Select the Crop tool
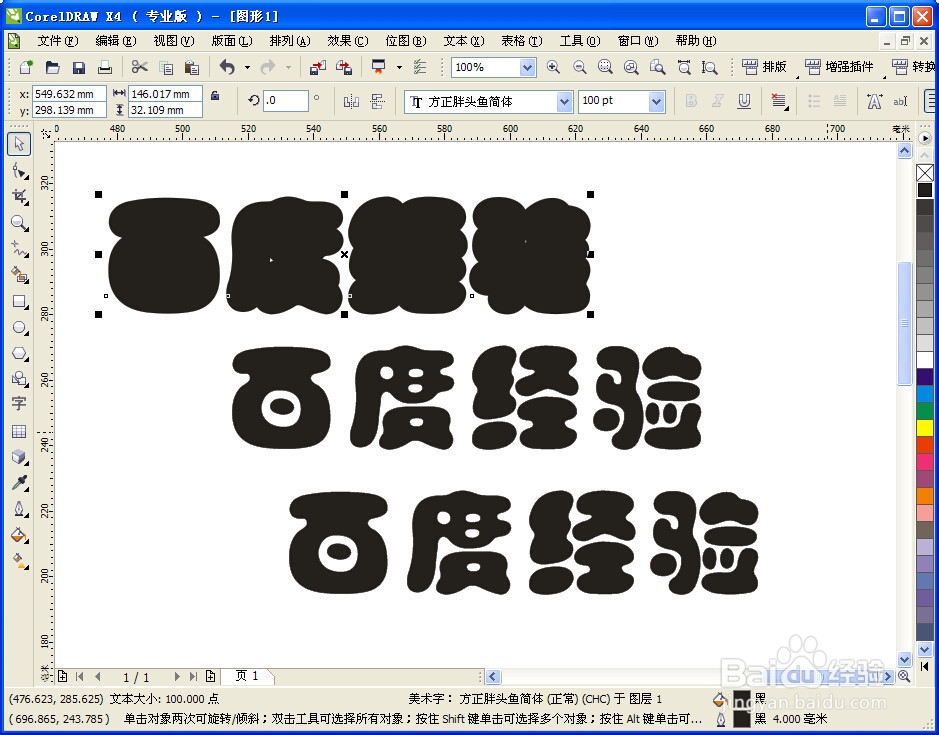Viewport: 939px width, 735px height. coord(19,197)
